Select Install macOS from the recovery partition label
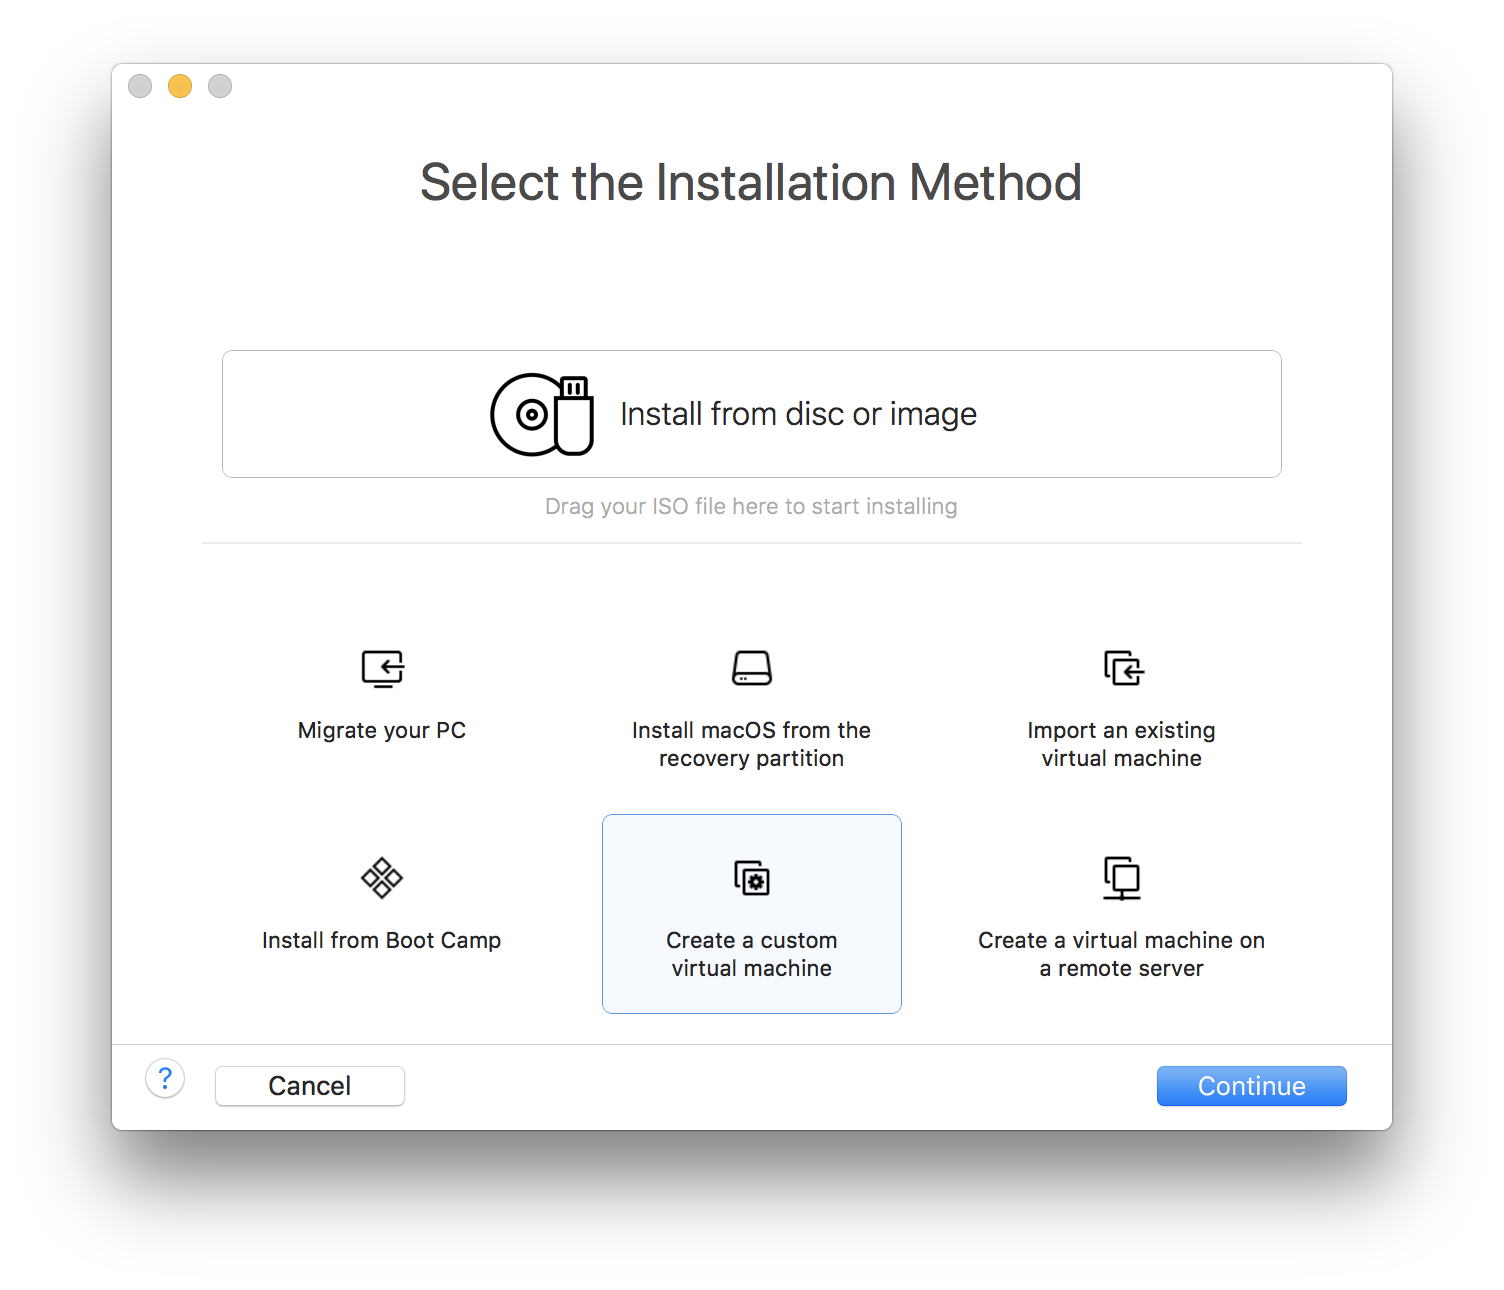The width and height of the screenshot is (1504, 1290). (751, 744)
